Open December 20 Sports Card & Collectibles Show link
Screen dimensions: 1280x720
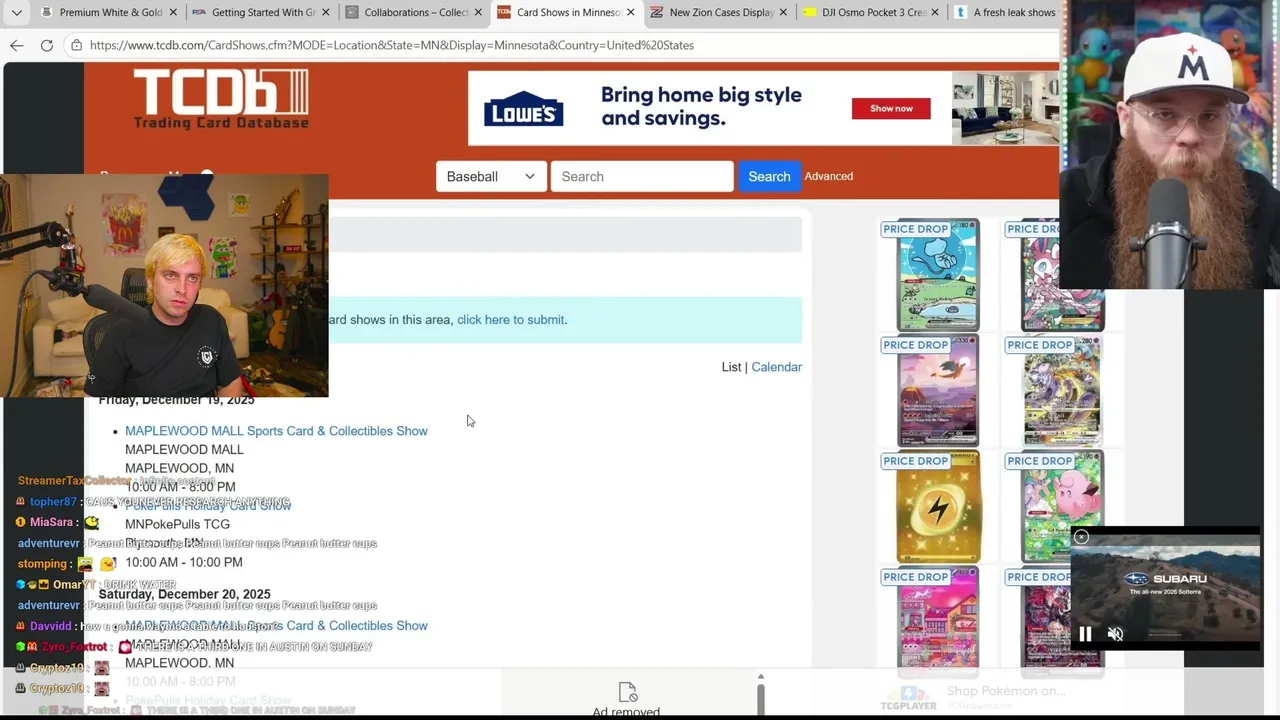point(276,626)
